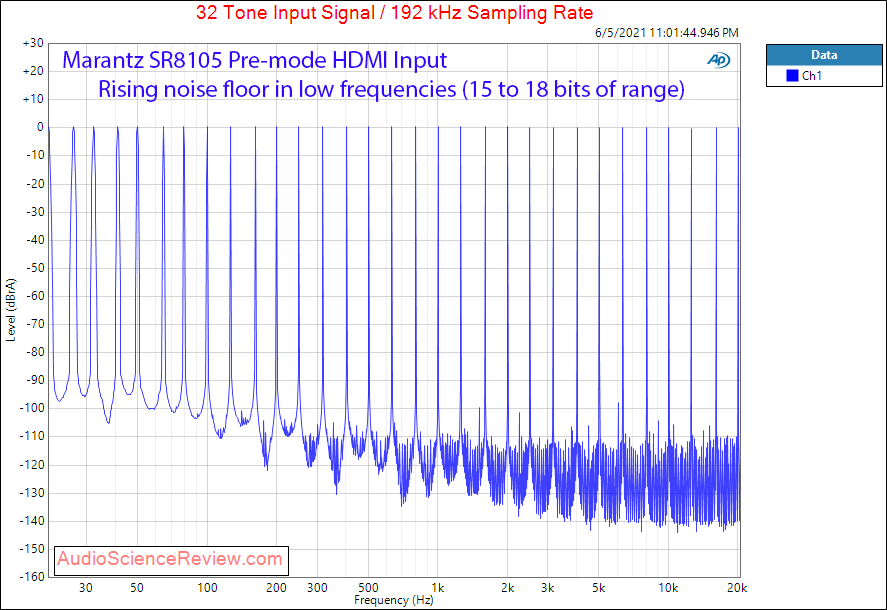Click the -10 Y-axis label
The height and width of the screenshot is (610, 887).
coord(35,155)
